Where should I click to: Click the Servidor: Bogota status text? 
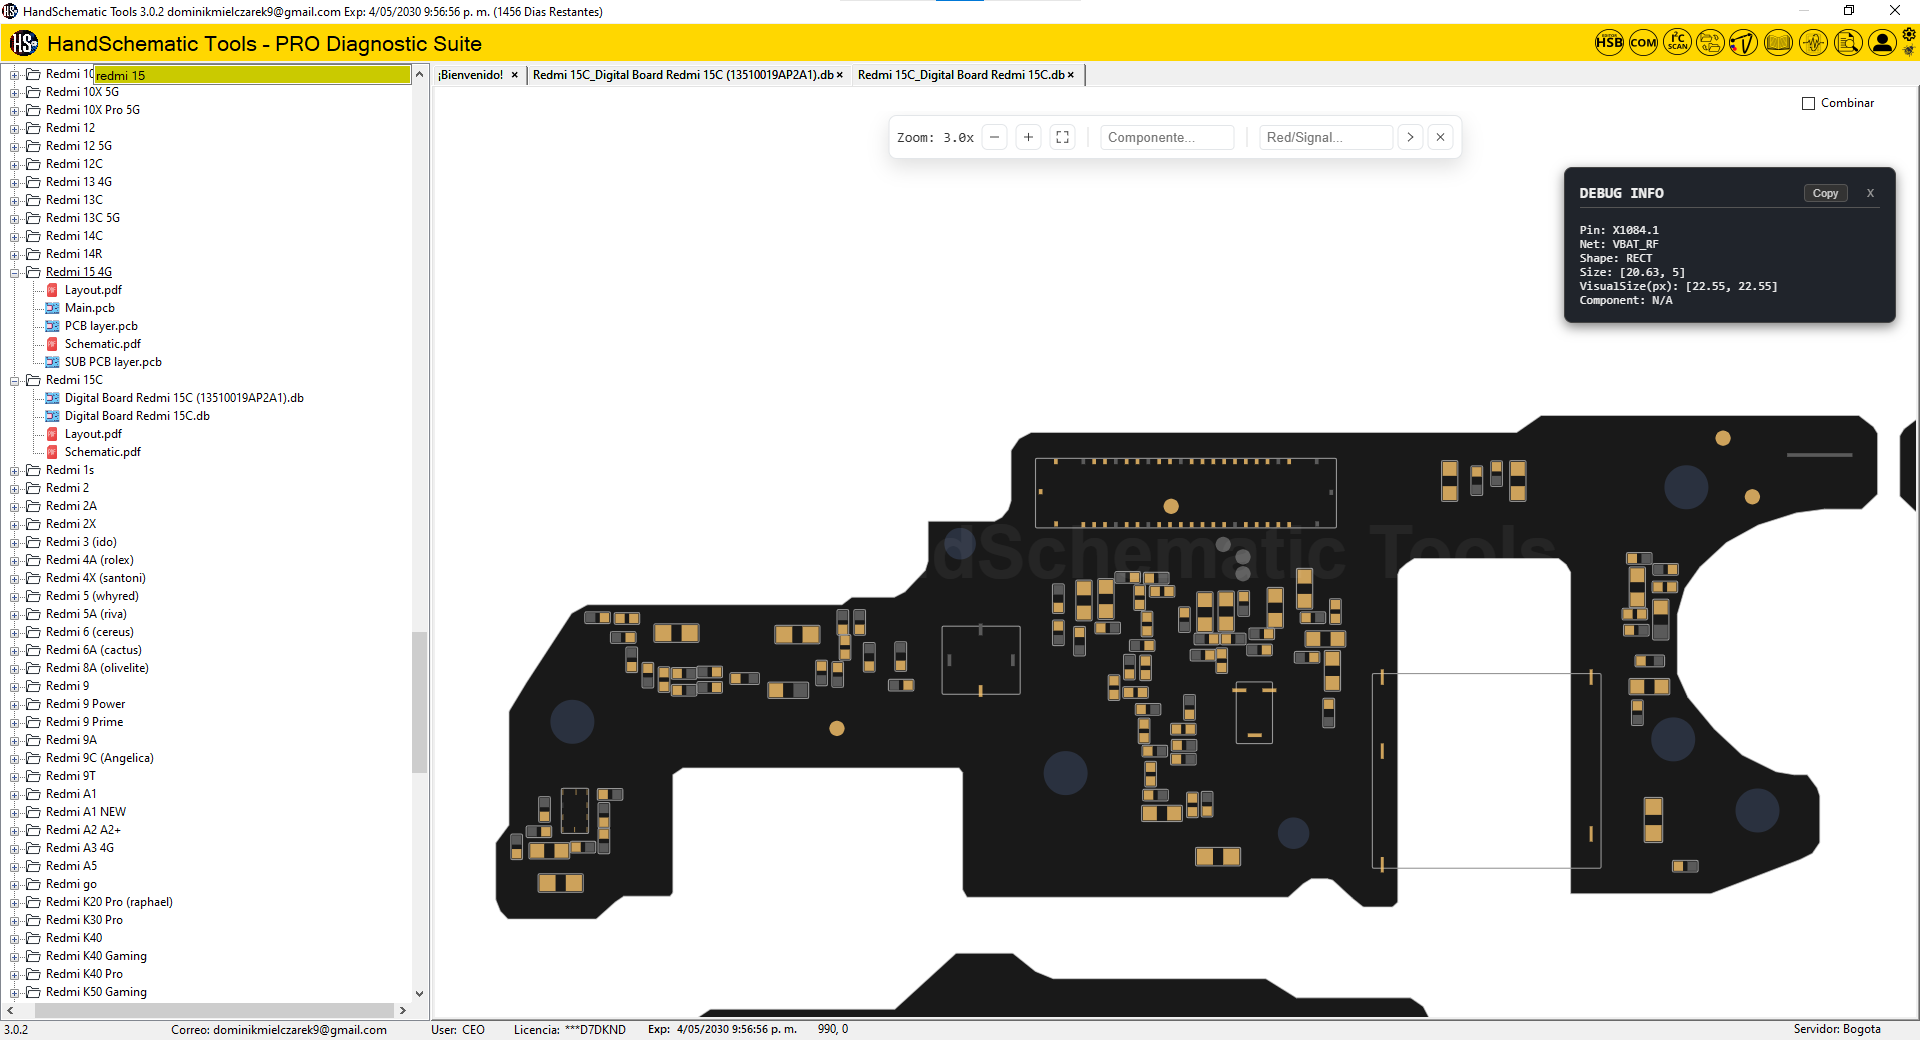click(1836, 1029)
